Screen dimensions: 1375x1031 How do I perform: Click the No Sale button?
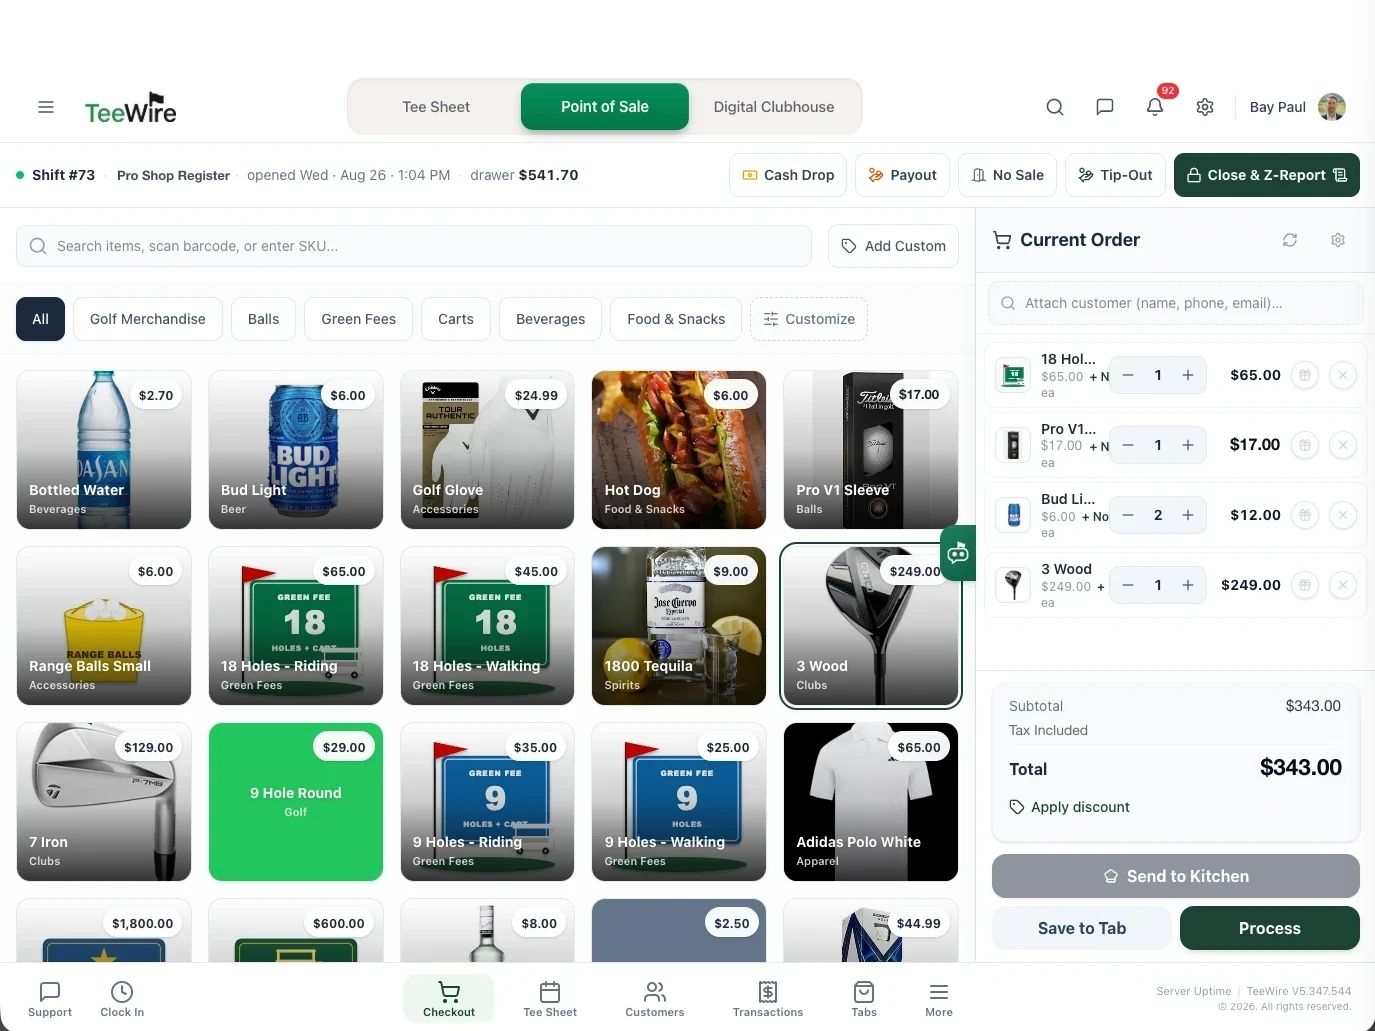pyautogui.click(x=1008, y=175)
